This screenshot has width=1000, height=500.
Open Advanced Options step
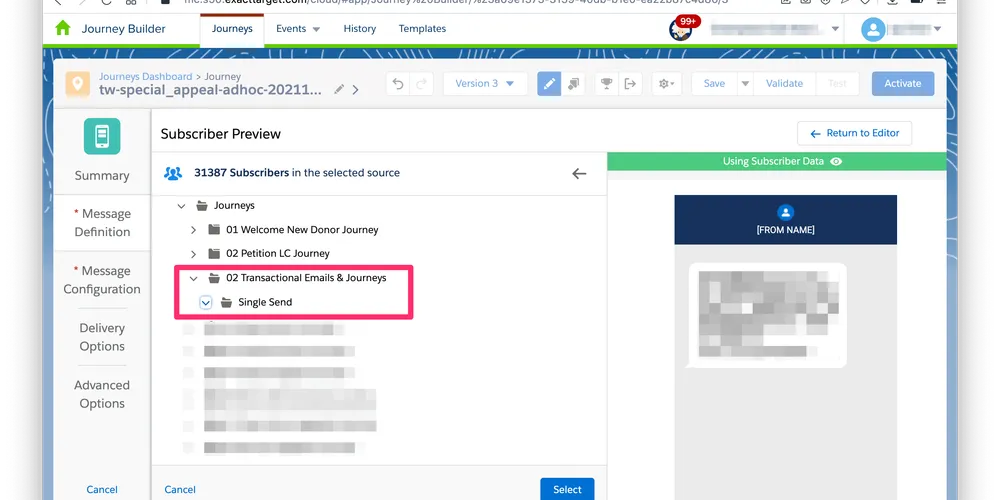click(x=102, y=394)
